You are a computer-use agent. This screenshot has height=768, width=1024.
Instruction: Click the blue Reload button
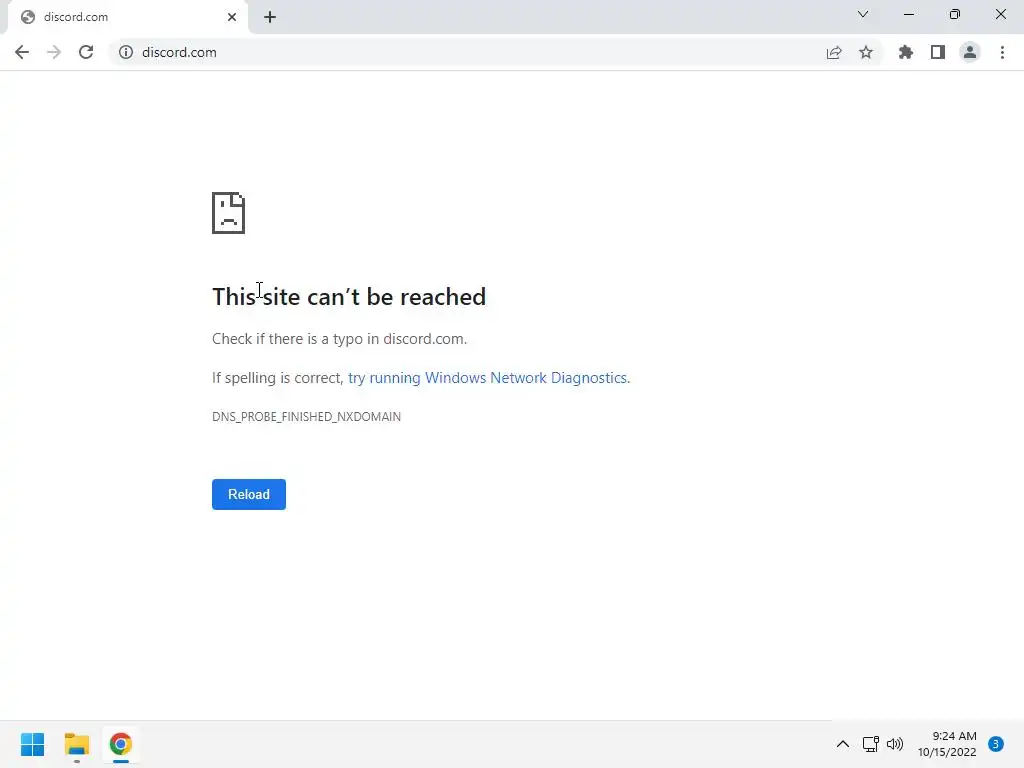(249, 494)
